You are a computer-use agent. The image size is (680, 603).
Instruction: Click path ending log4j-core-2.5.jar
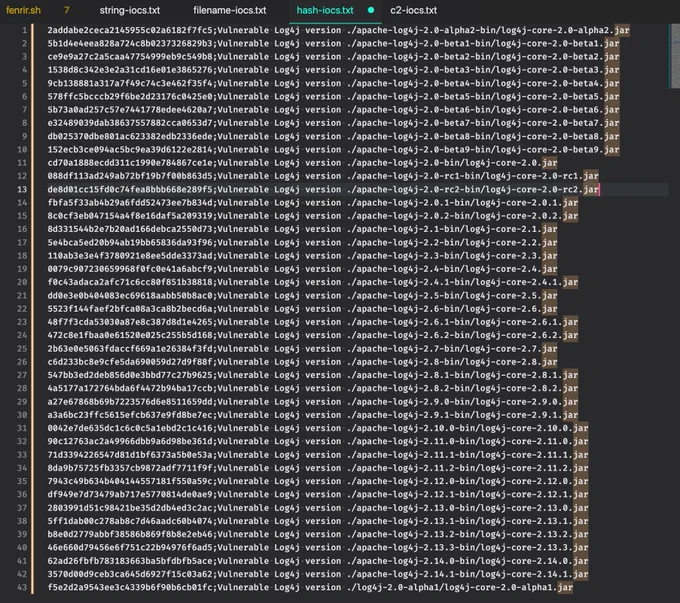(x=452, y=296)
